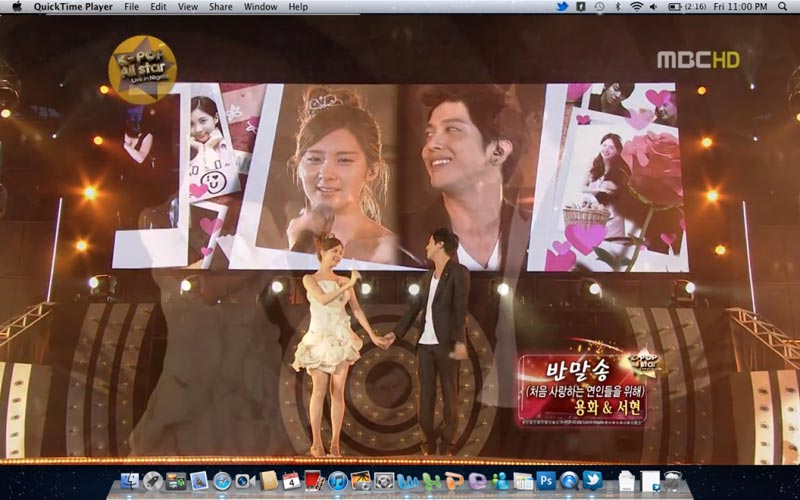Click the playing video frame on the performers
The height and width of the screenshot is (500, 800).
click(x=400, y=239)
